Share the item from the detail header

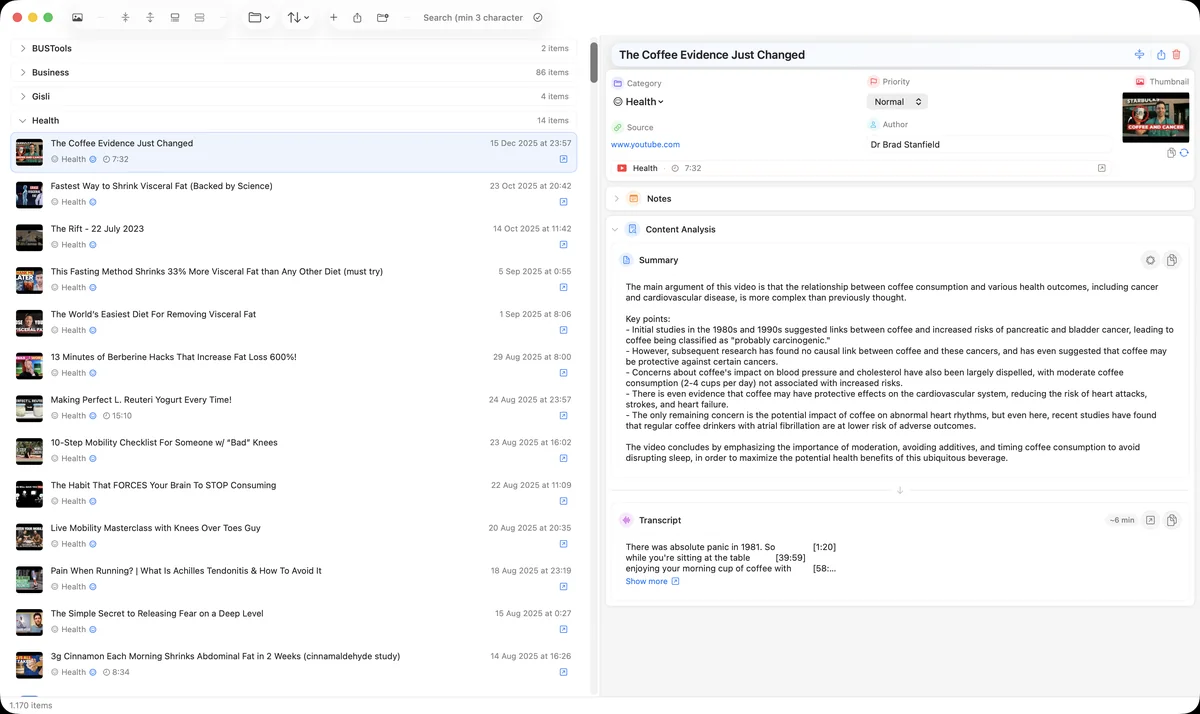point(1161,55)
